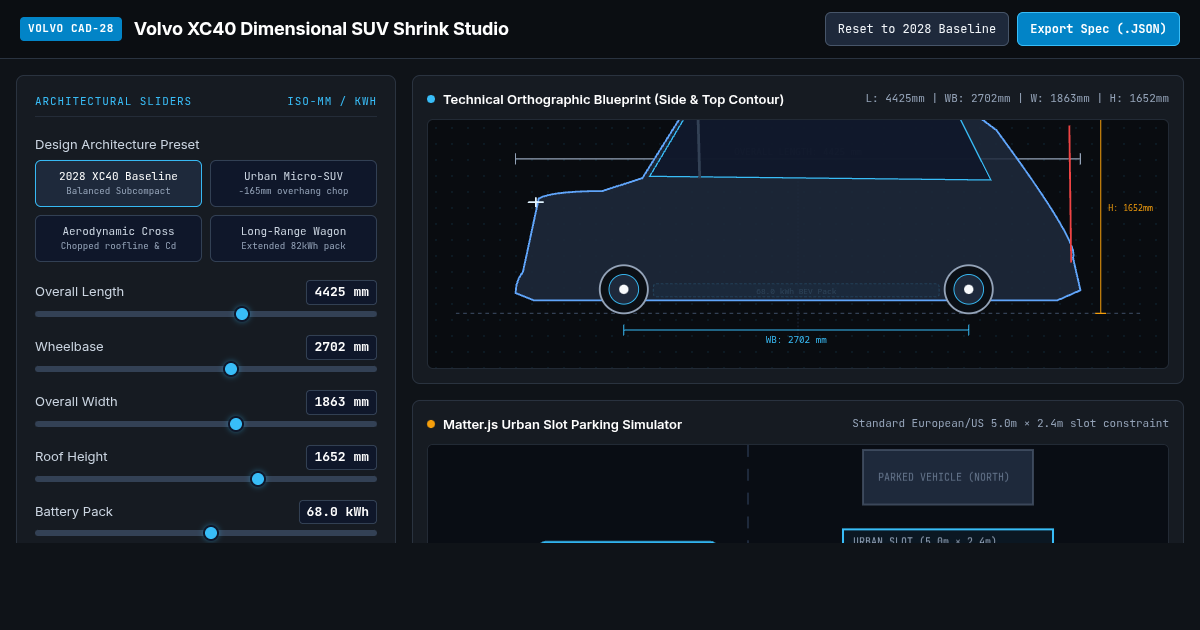Choose the Urban Micro-SUV preset
Screen dimensions: 1200x630
(293, 183)
